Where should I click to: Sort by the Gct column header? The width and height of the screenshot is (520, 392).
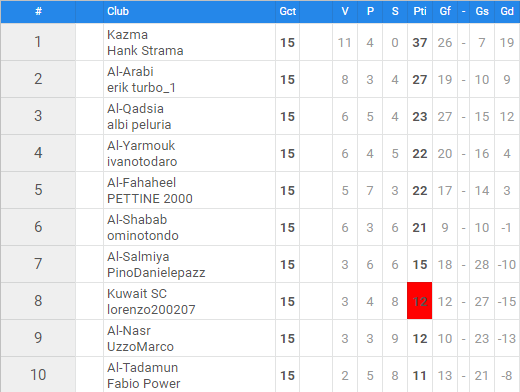[287, 11]
